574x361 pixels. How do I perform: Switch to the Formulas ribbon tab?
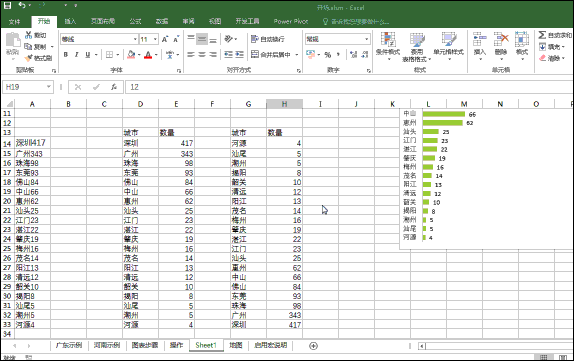135,21
